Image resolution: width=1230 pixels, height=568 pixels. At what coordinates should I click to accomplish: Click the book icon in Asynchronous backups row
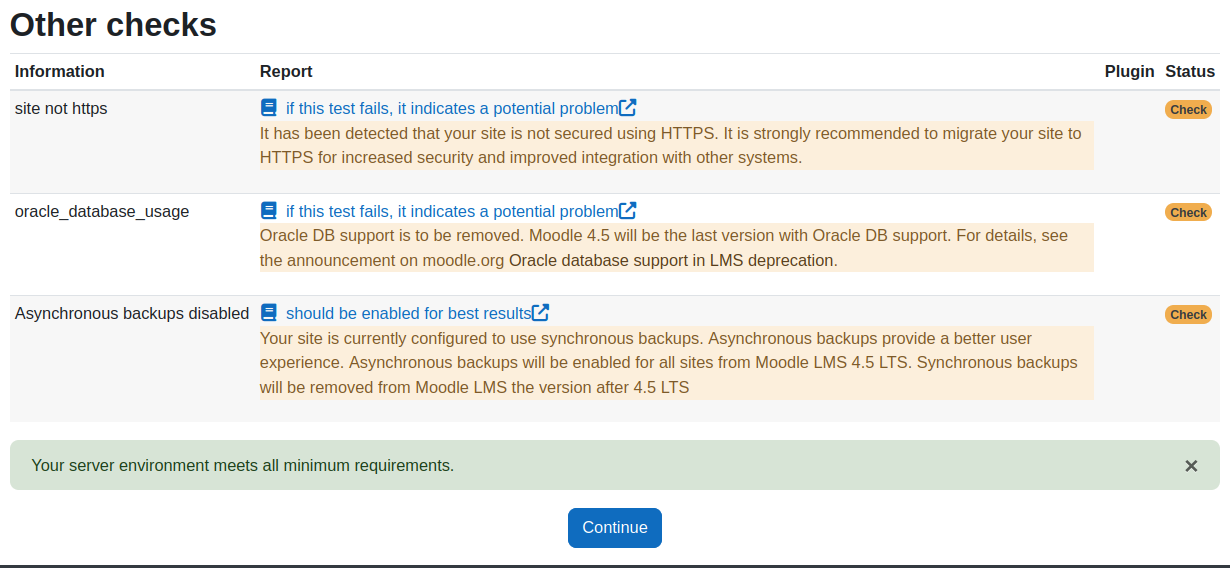(x=268, y=313)
